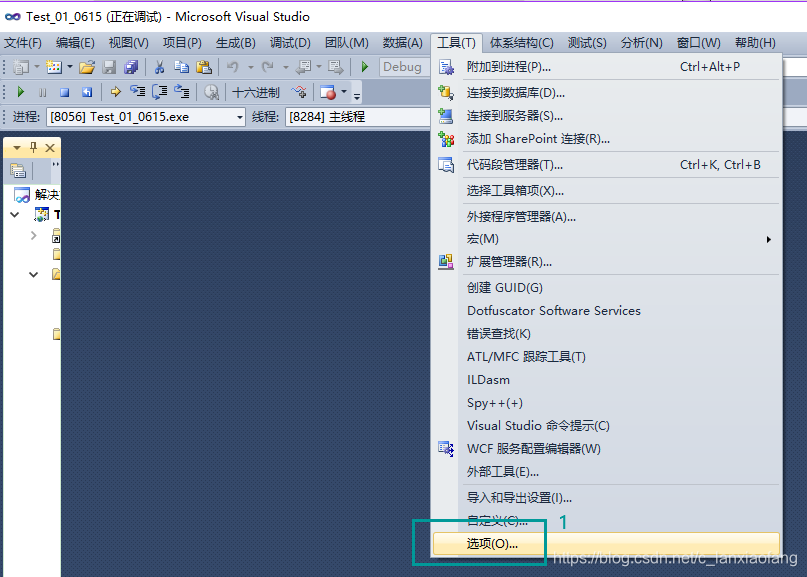Screen dimensions: 807x577
Task: Select Spy++(+) menu entry
Action: 606,403
